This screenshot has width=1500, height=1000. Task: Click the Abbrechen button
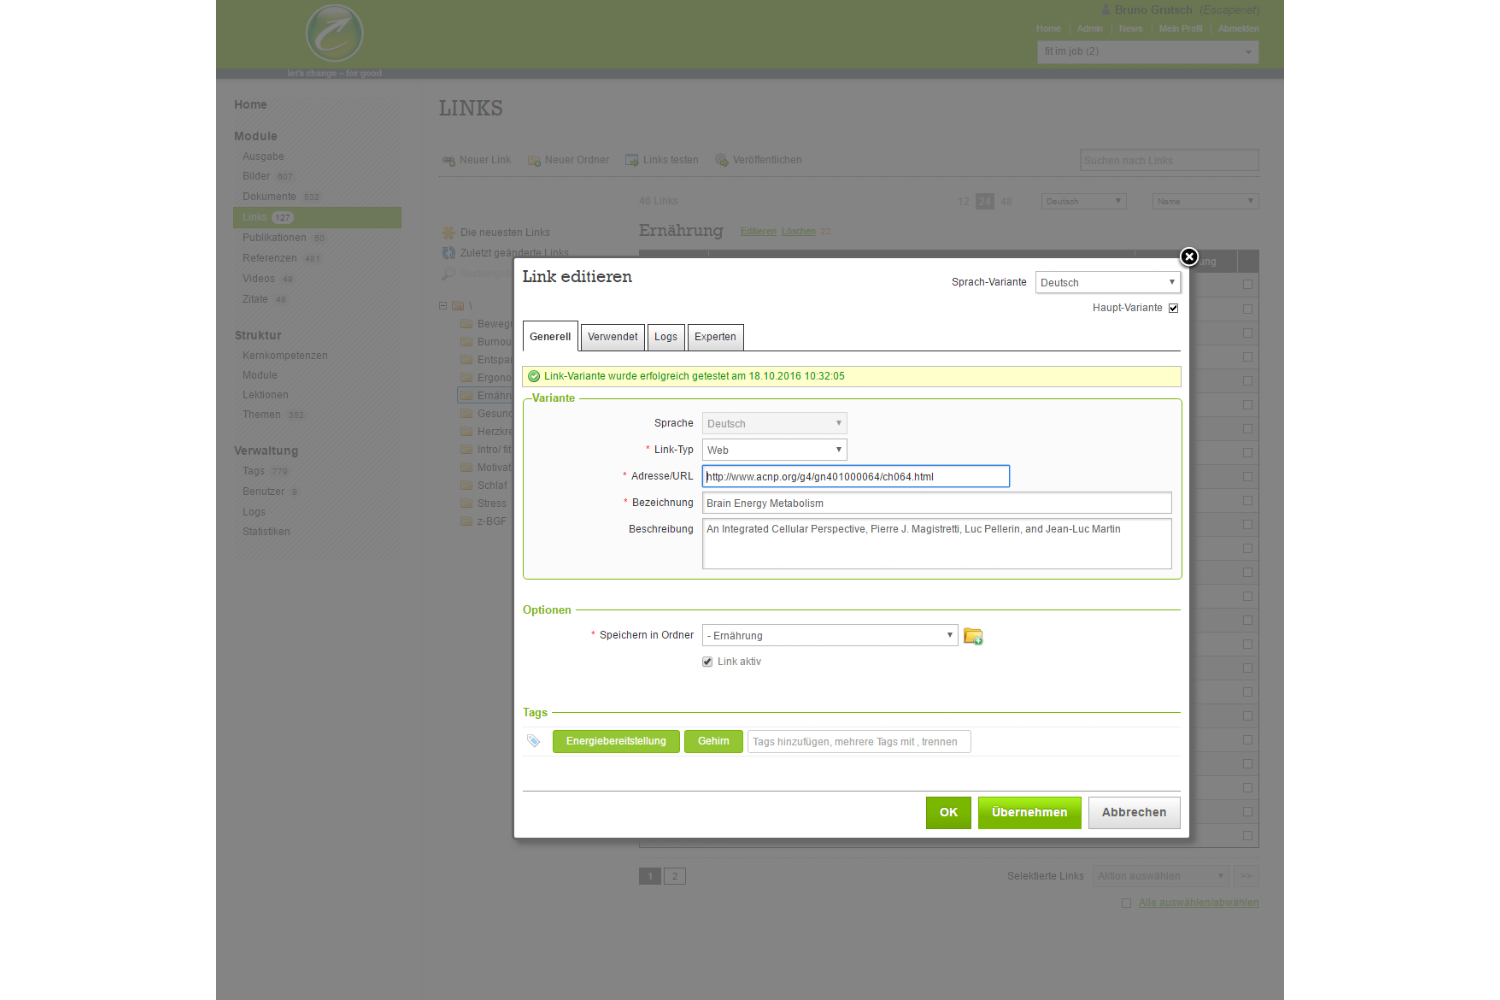tap(1134, 812)
